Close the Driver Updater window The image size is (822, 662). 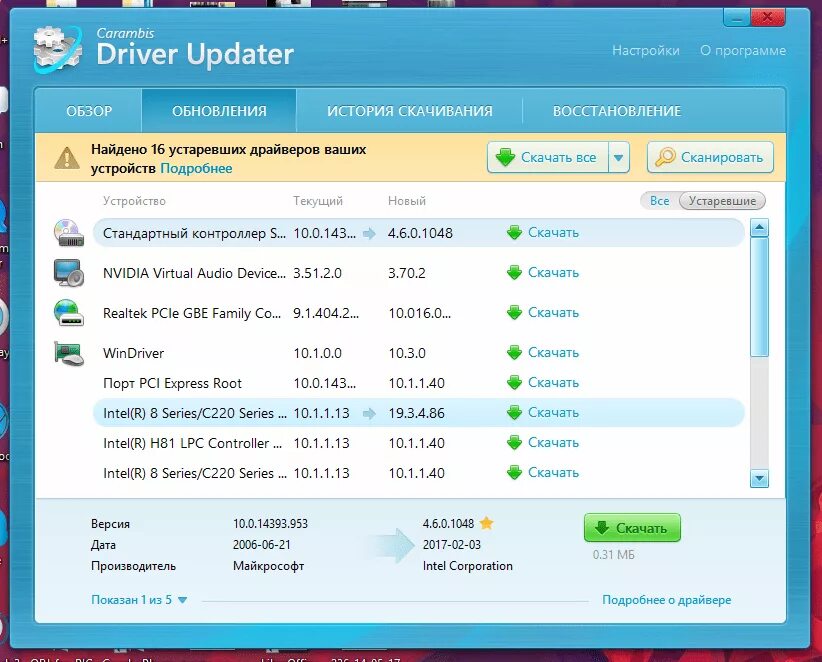[767, 18]
